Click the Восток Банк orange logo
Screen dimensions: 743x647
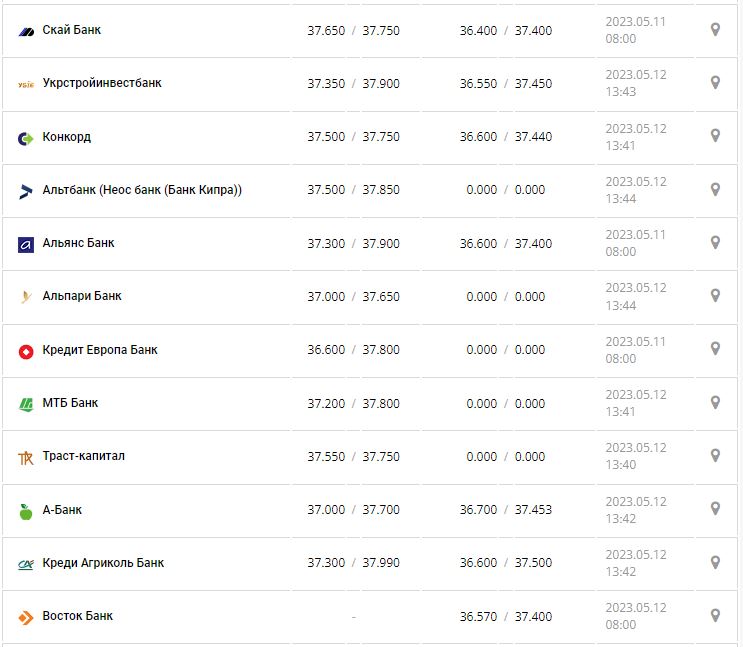26,617
